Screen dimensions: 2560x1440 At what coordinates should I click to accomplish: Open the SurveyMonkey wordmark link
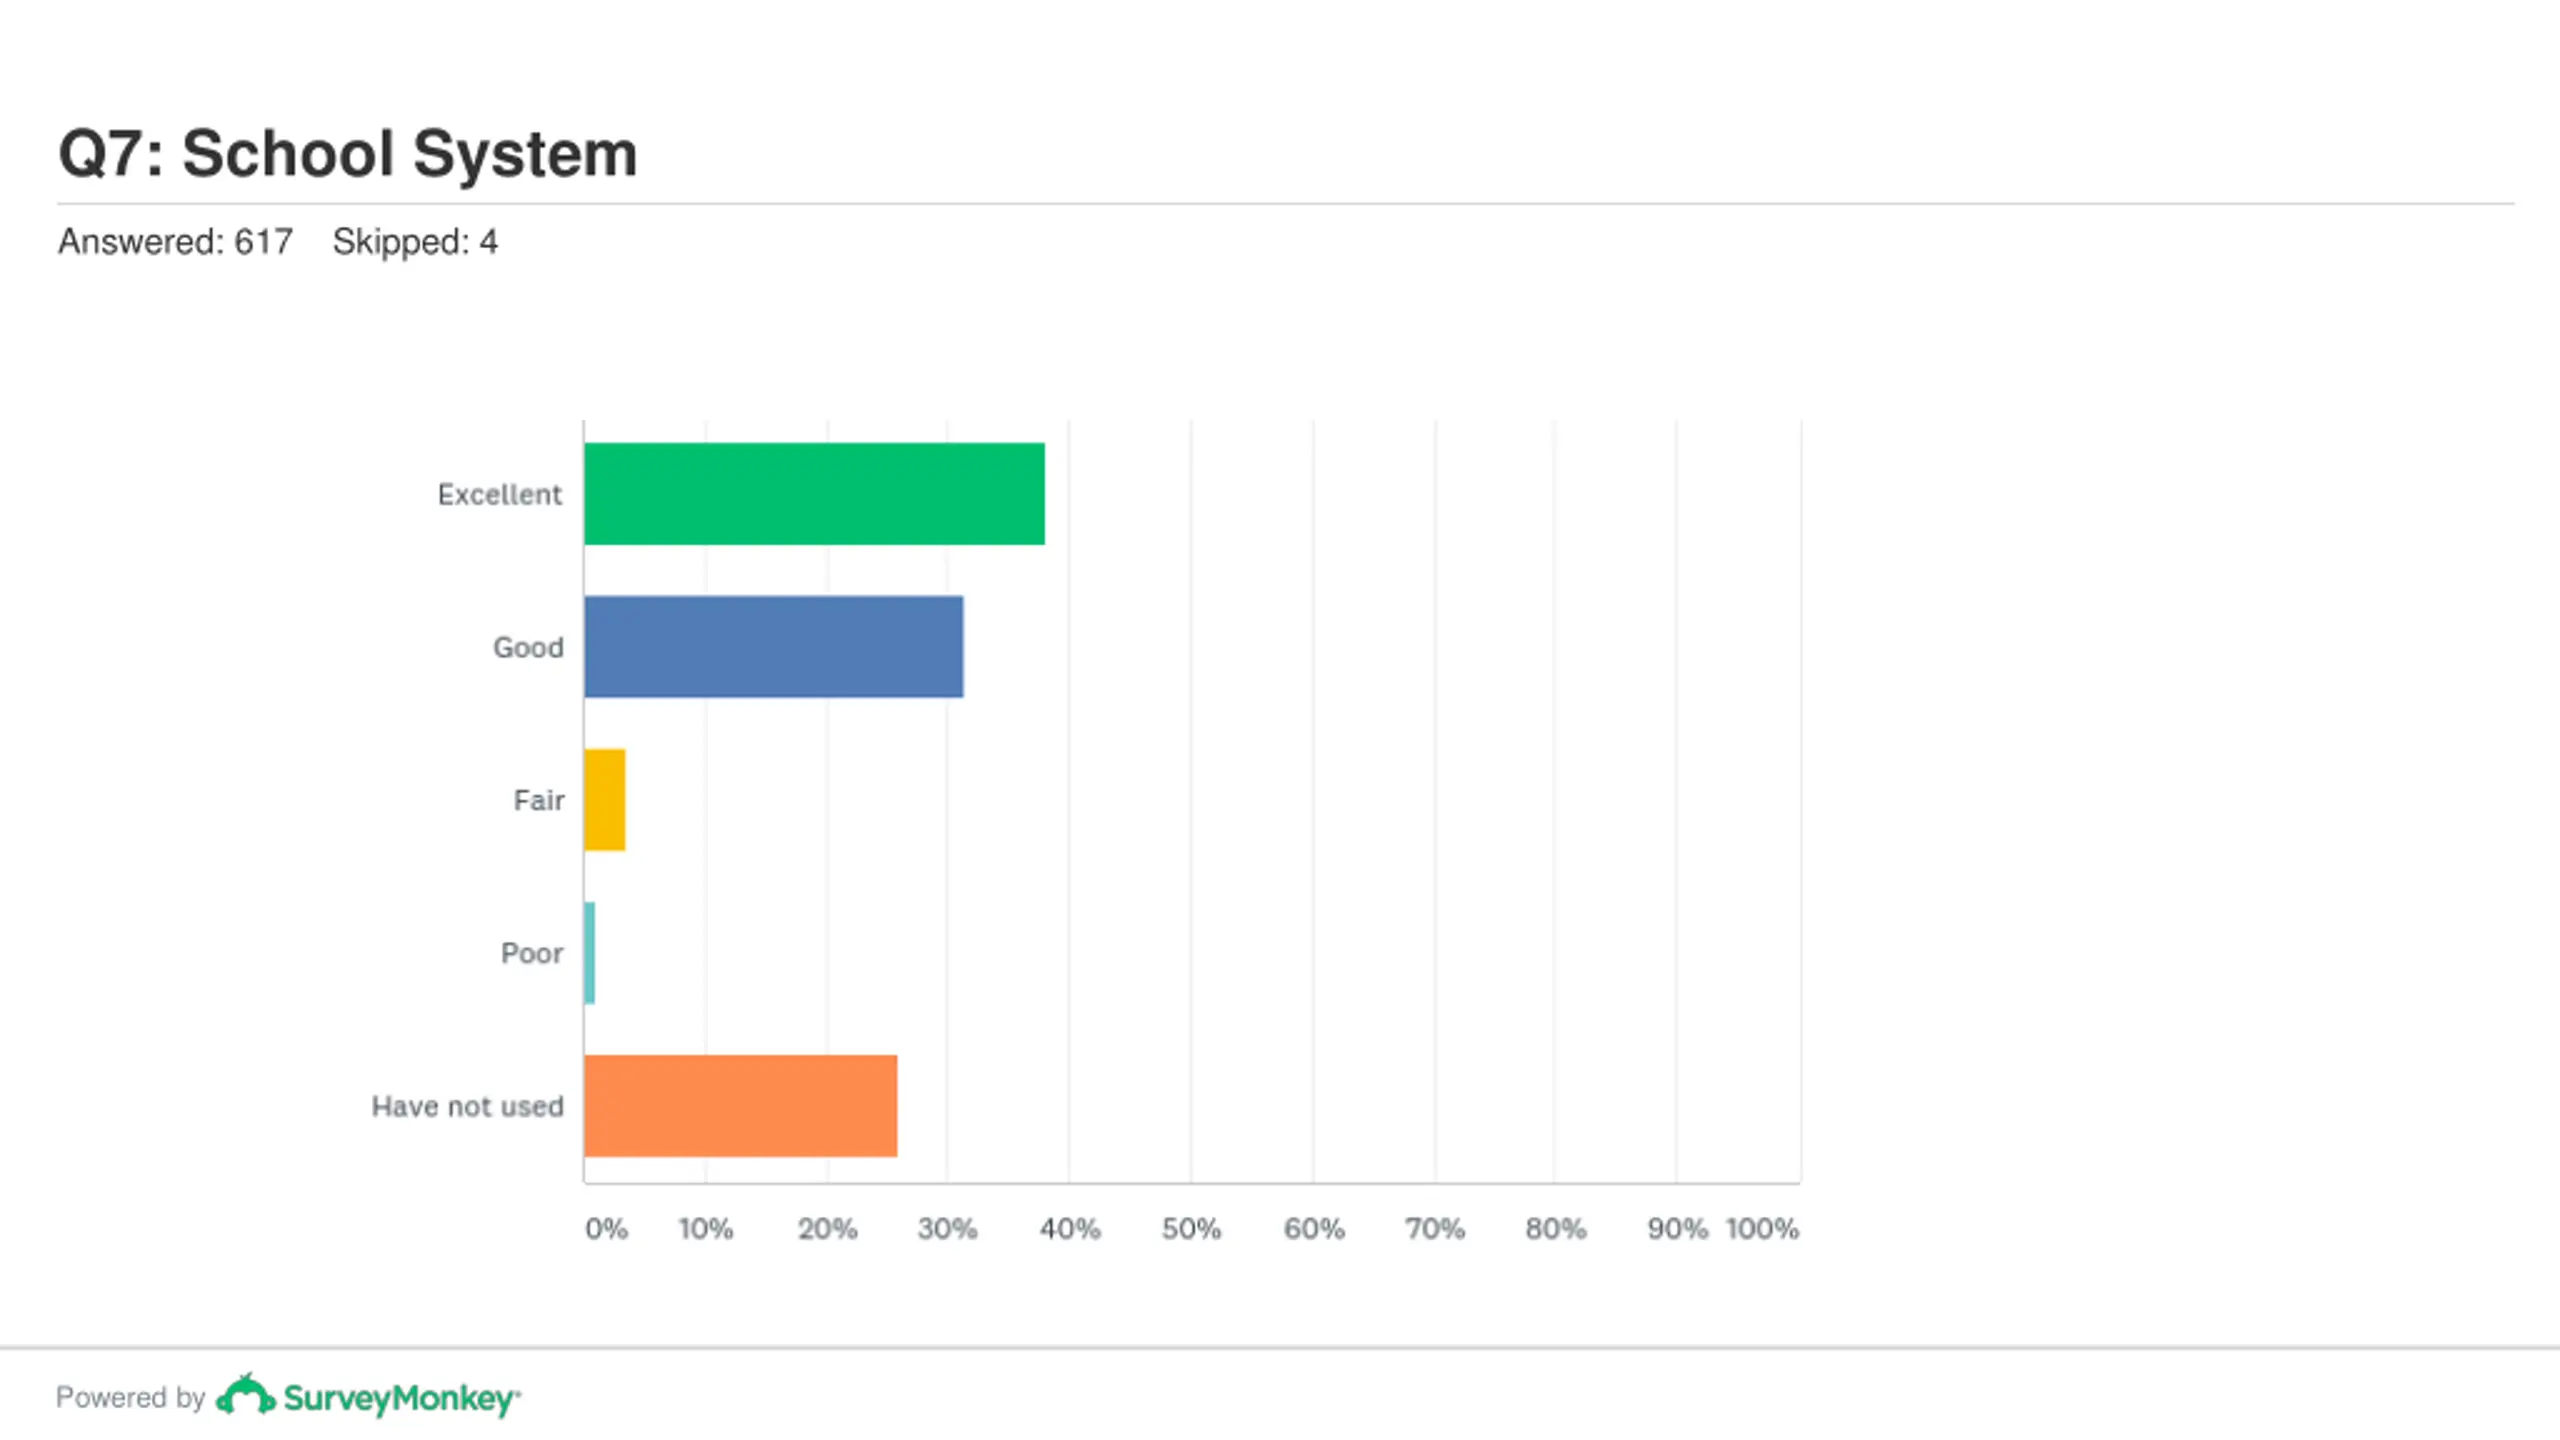401,1398
